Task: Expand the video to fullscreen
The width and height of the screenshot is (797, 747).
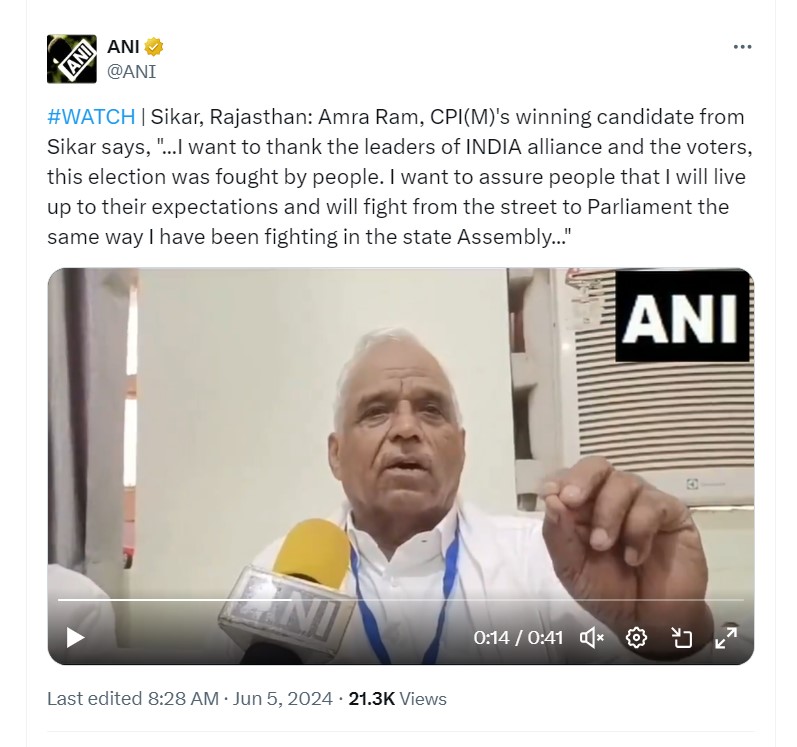Action: (726, 637)
